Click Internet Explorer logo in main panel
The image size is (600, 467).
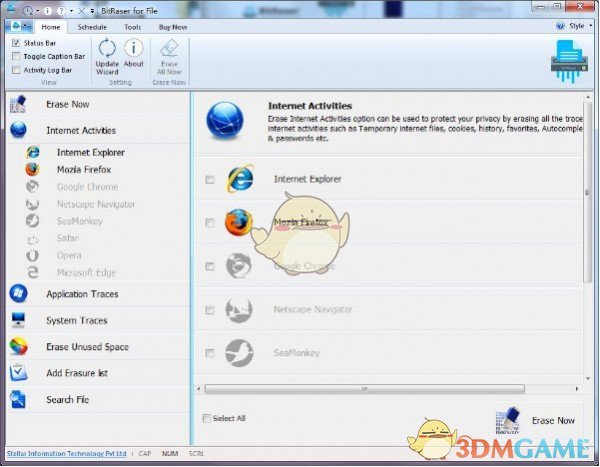pyautogui.click(x=240, y=179)
